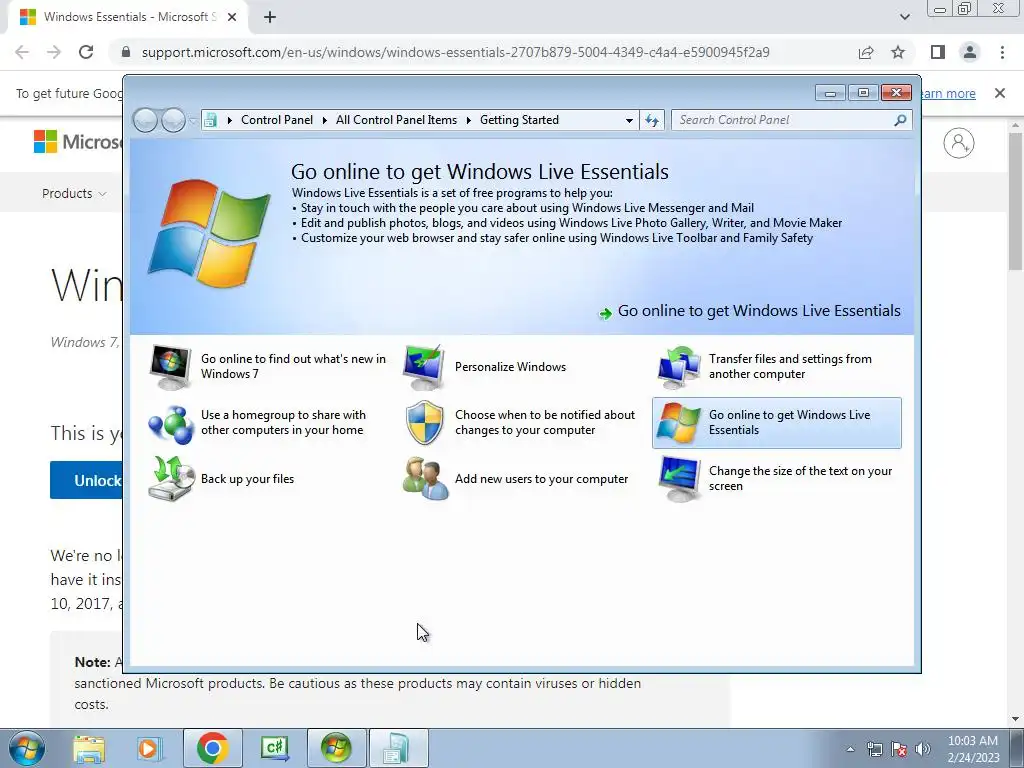Open the Chrome three-dot menu

(1002, 52)
